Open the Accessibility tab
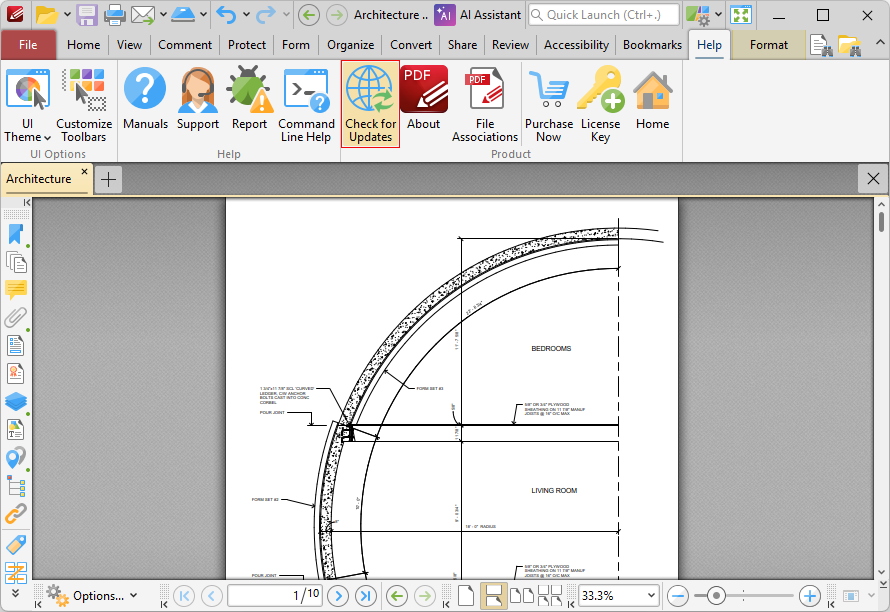This screenshot has width=890, height=612. pos(576,45)
